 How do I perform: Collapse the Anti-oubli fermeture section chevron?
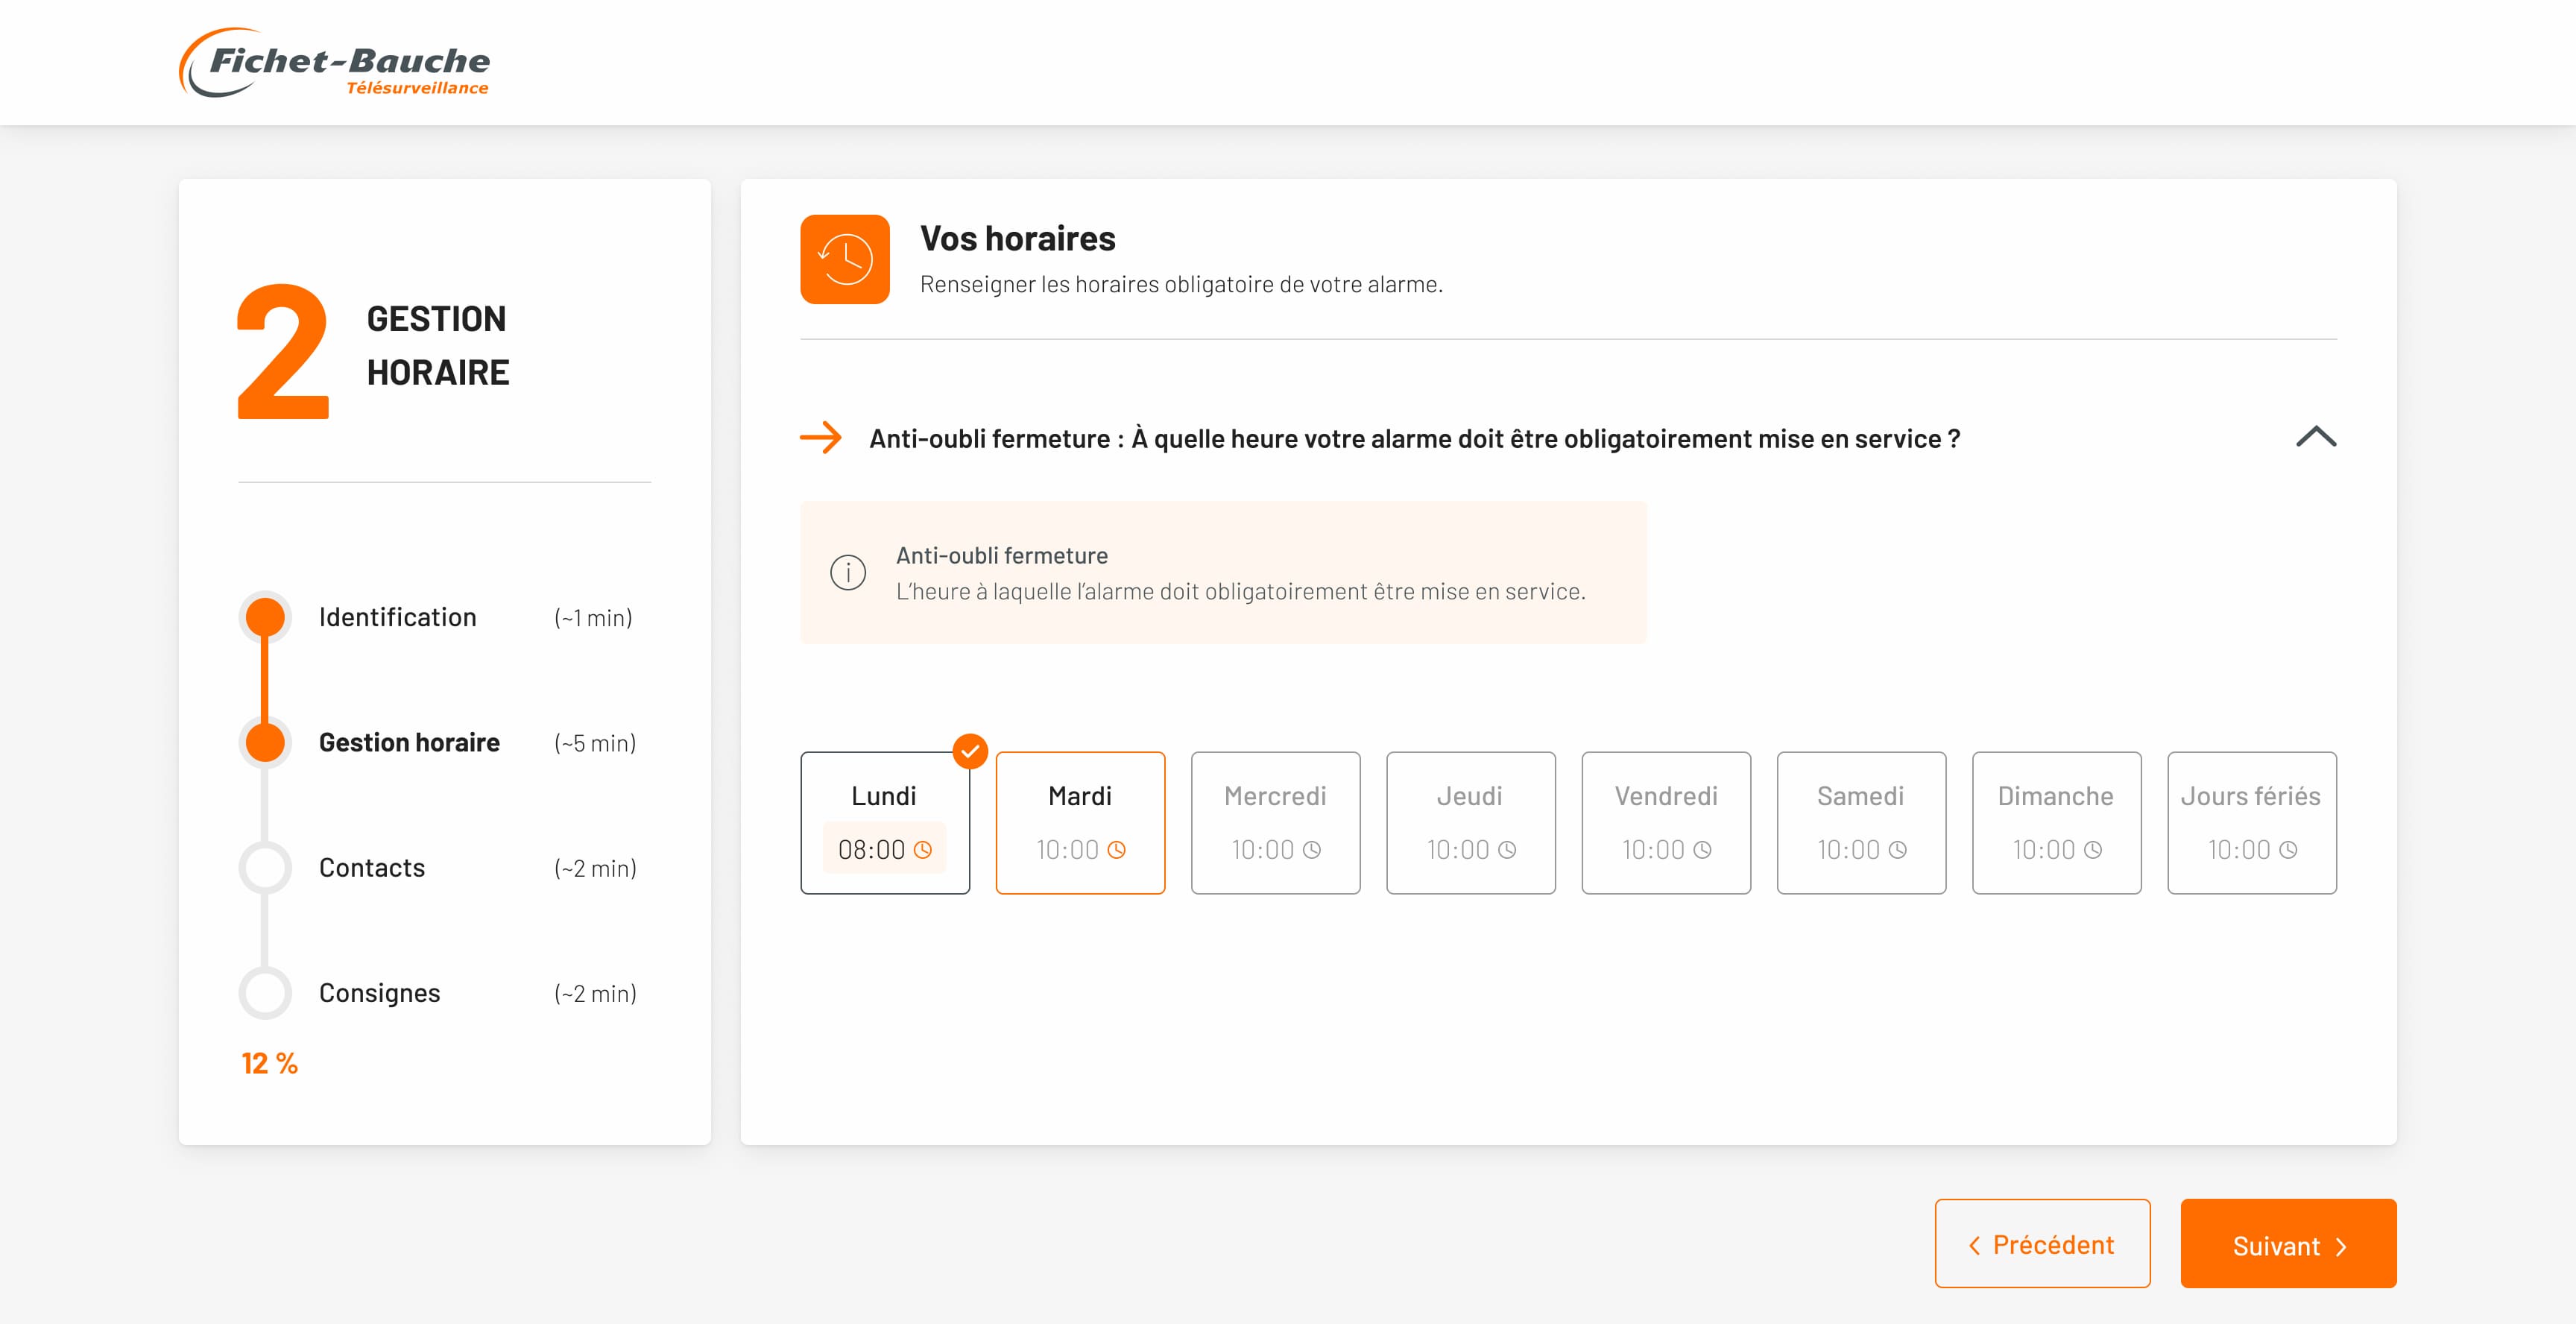[2316, 437]
